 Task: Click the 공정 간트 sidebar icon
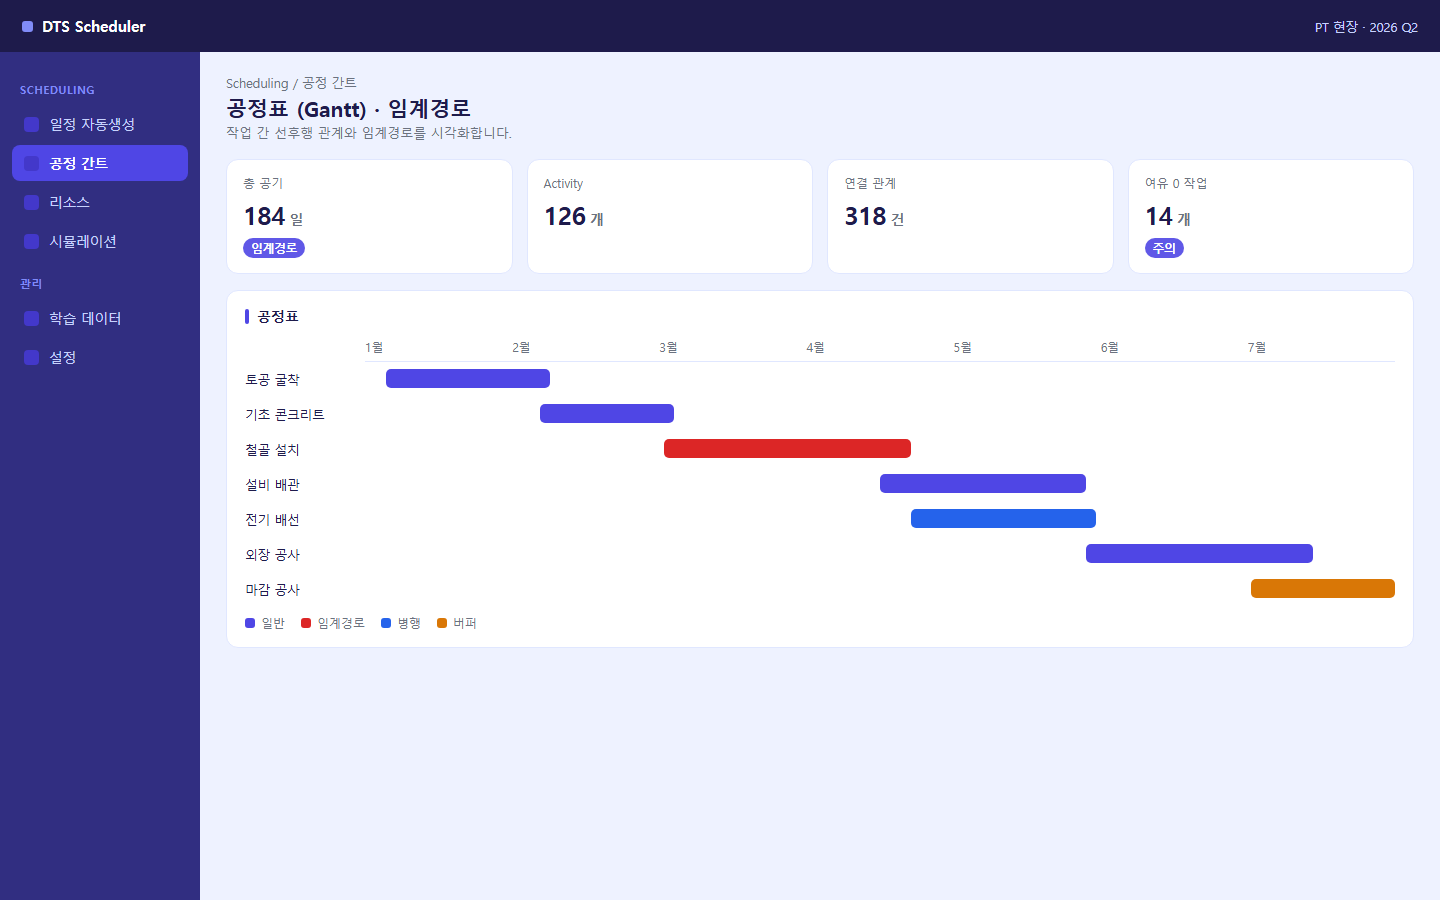pyautogui.click(x=31, y=163)
